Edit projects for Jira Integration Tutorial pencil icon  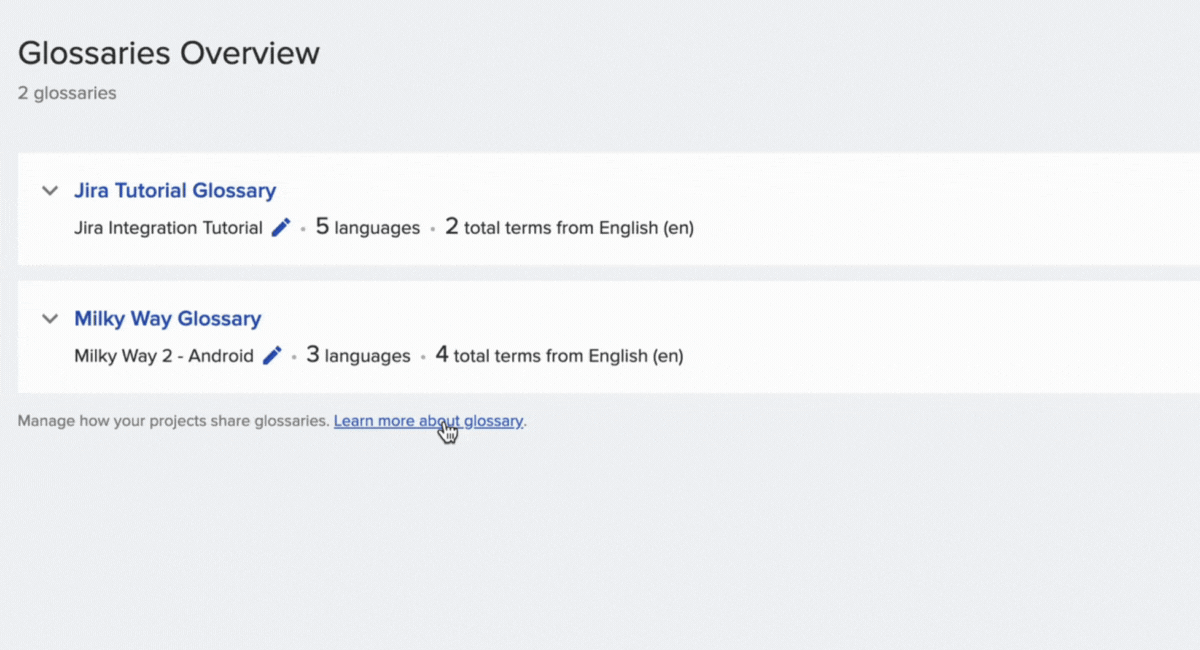281,227
